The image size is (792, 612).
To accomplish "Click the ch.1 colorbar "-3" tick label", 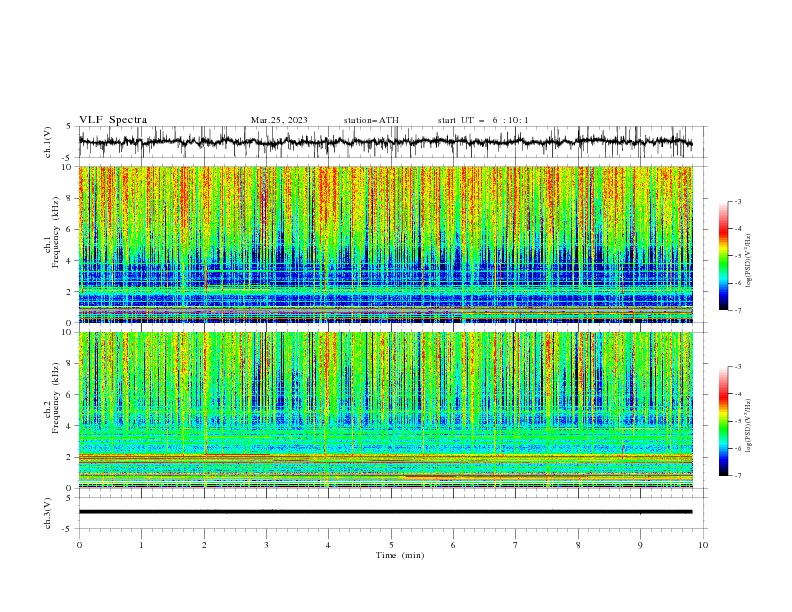I will point(738,201).
